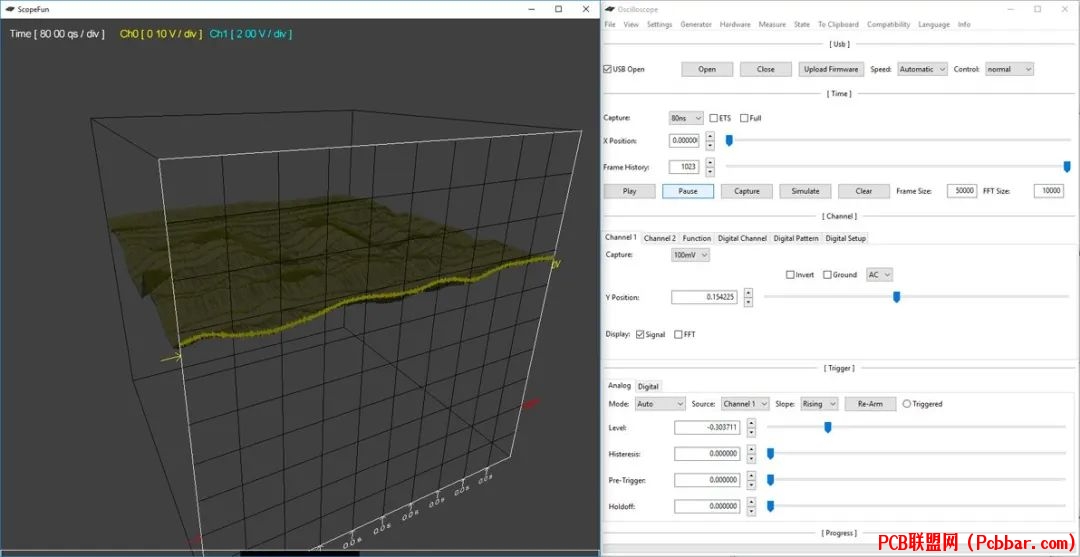Viewport: 1080px width, 557px height.
Task: Click the Frame History input field
Action: (x=684, y=167)
